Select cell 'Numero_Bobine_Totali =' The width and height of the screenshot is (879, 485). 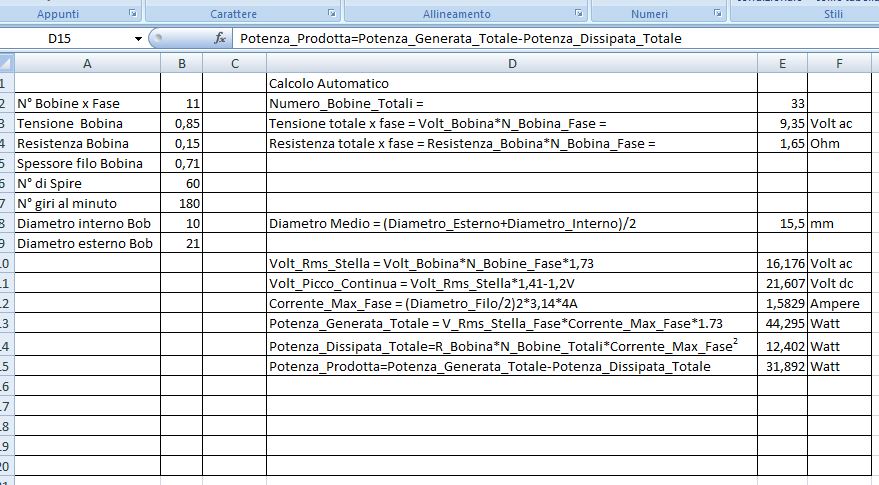[x=512, y=103]
